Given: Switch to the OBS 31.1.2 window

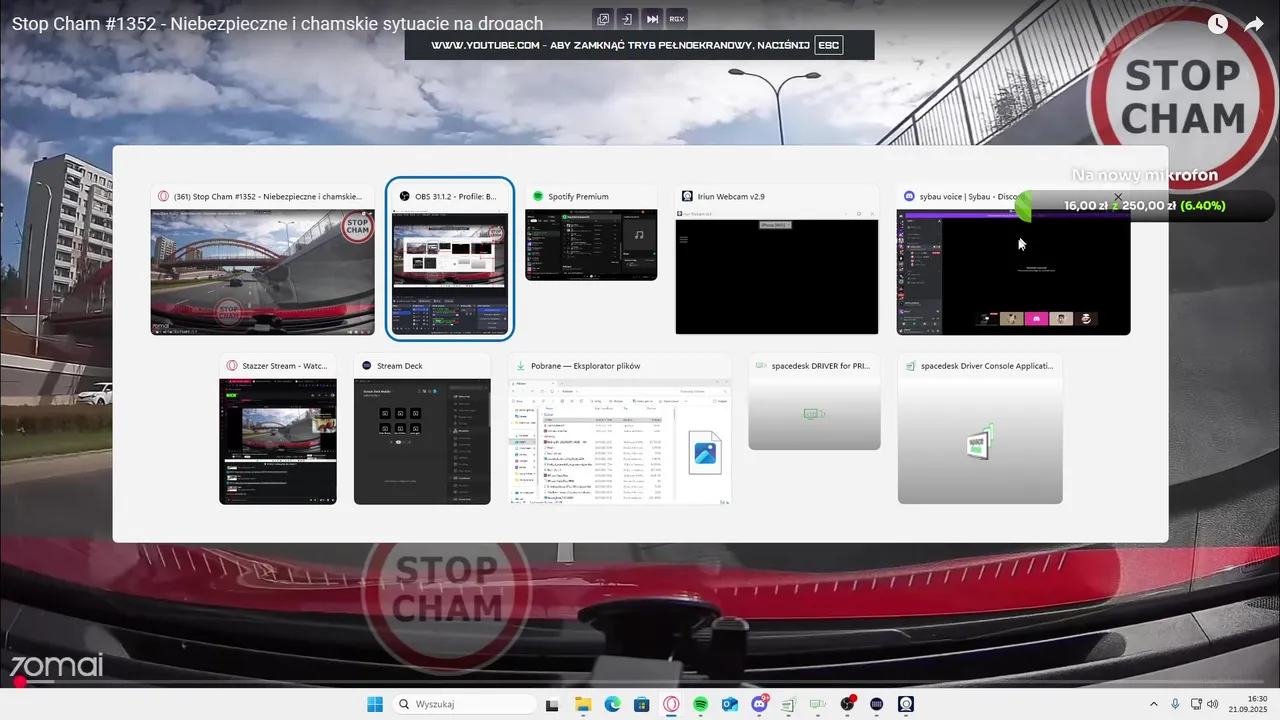Looking at the screenshot, I should (x=450, y=258).
